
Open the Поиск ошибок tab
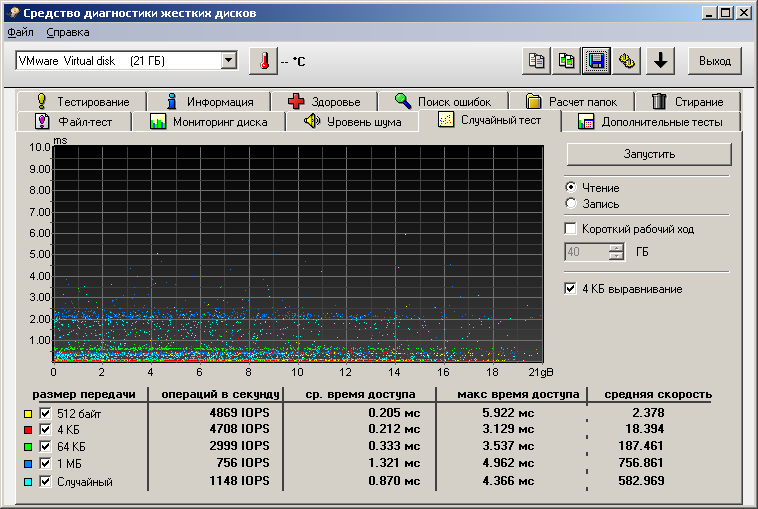tap(442, 101)
